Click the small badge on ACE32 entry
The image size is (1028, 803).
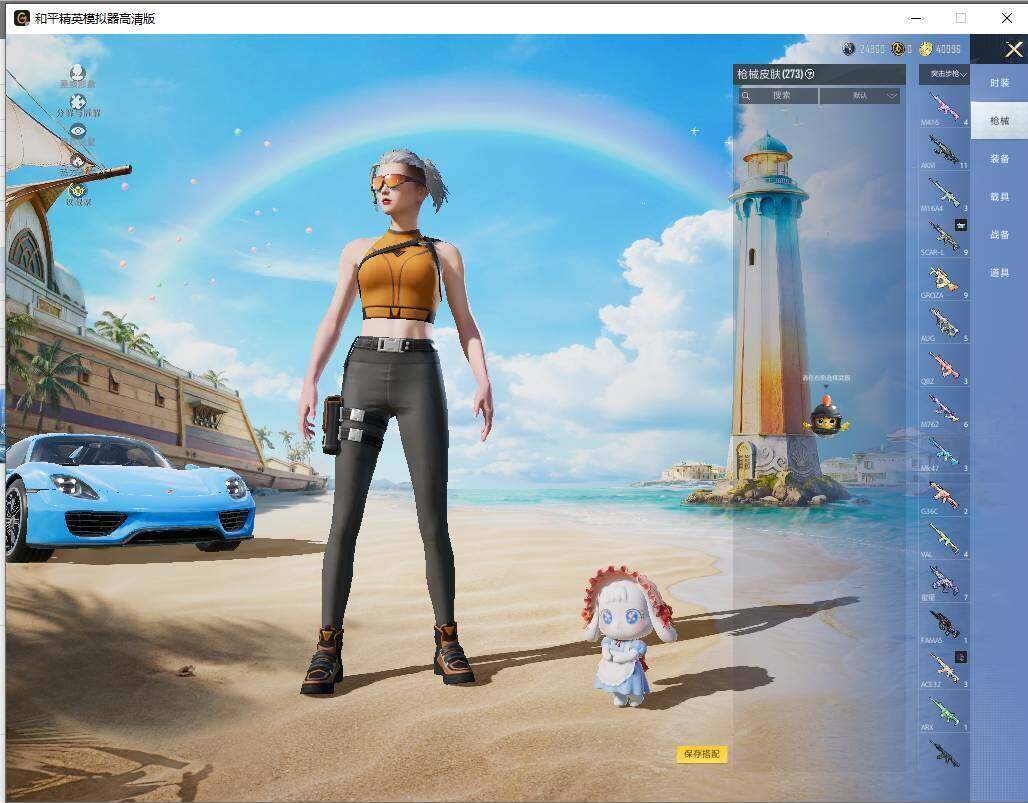960,656
